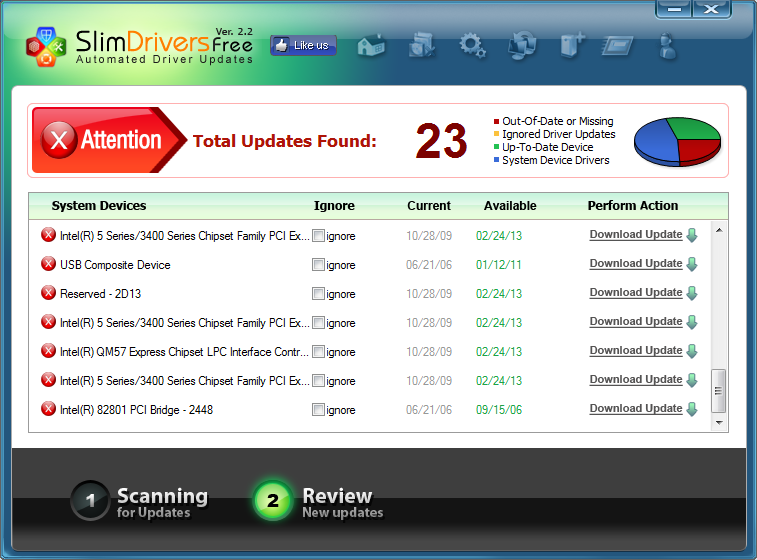757x560 pixels.
Task: Click the Home house icon in toolbar
Action: (371, 45)
